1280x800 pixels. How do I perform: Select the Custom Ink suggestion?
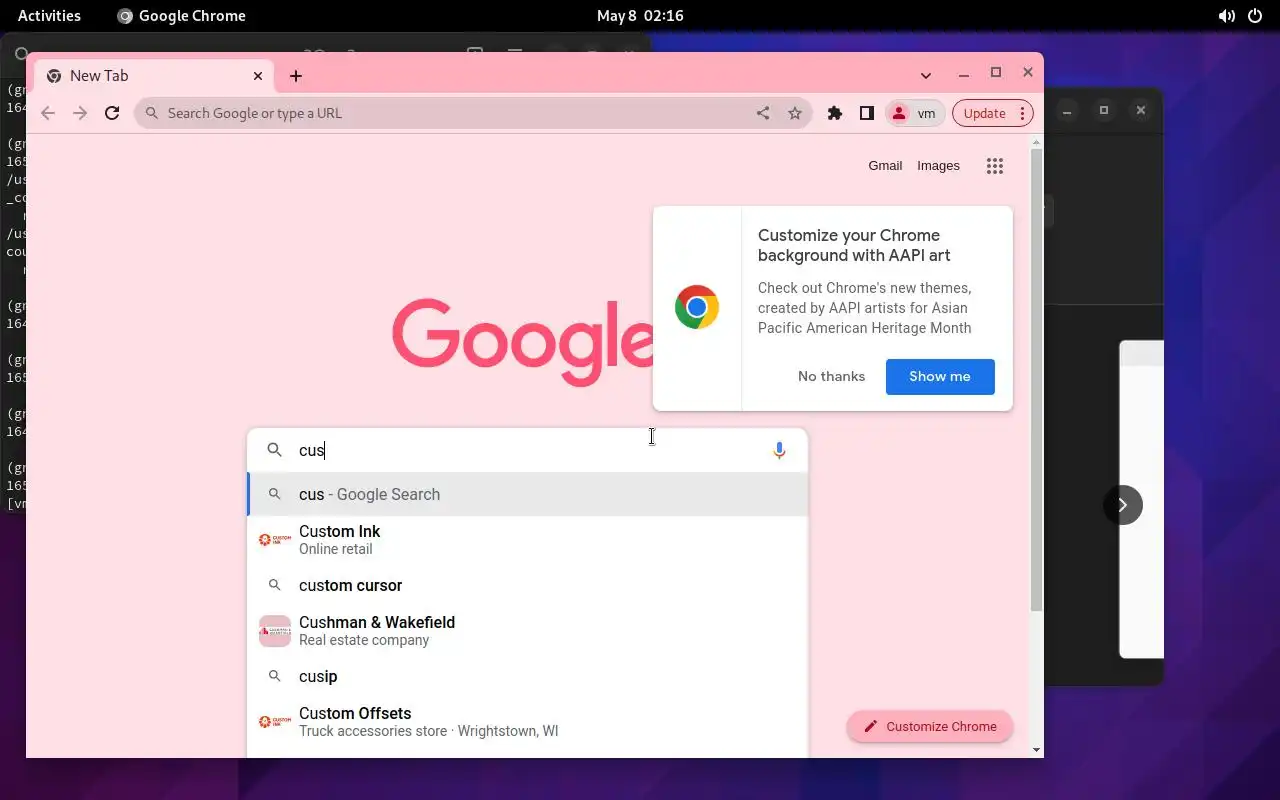(x=527, y=540)
